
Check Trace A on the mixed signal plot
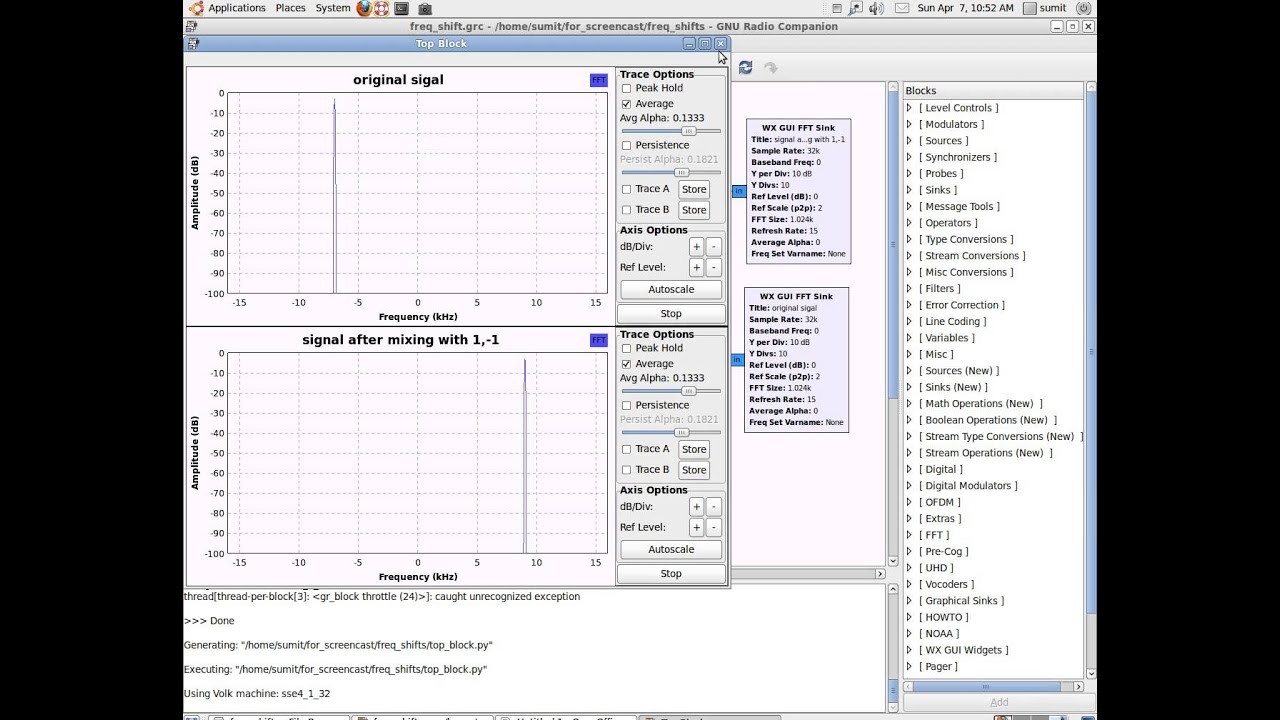[x=627, y=449]
